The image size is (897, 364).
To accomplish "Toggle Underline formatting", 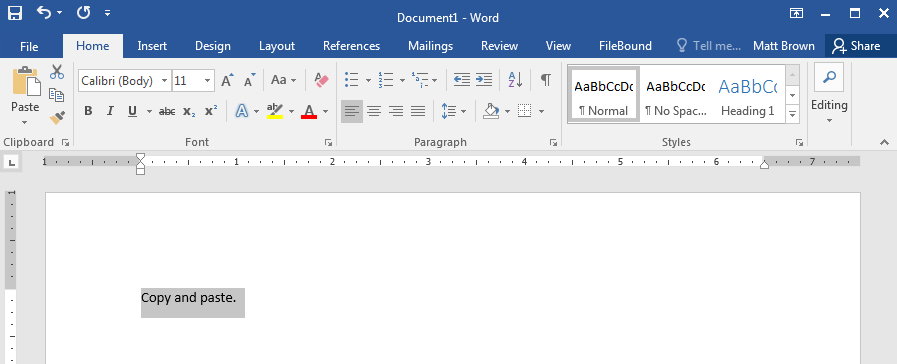I will click(132, 111).
